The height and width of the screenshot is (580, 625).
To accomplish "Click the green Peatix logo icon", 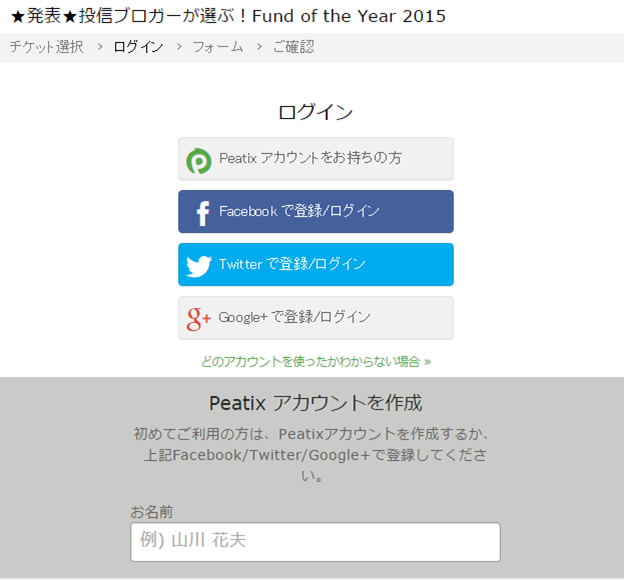I will [199, 159].
